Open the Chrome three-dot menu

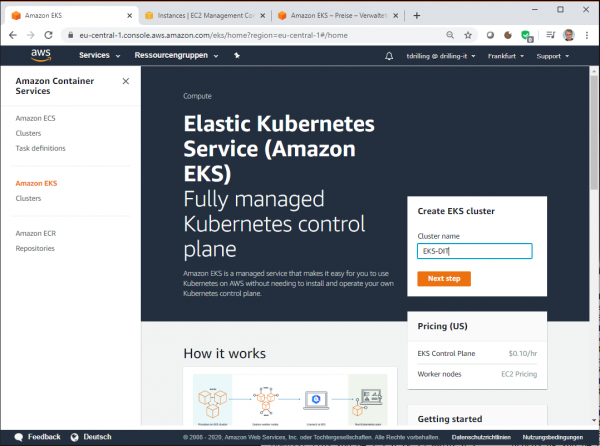(587, 35)
